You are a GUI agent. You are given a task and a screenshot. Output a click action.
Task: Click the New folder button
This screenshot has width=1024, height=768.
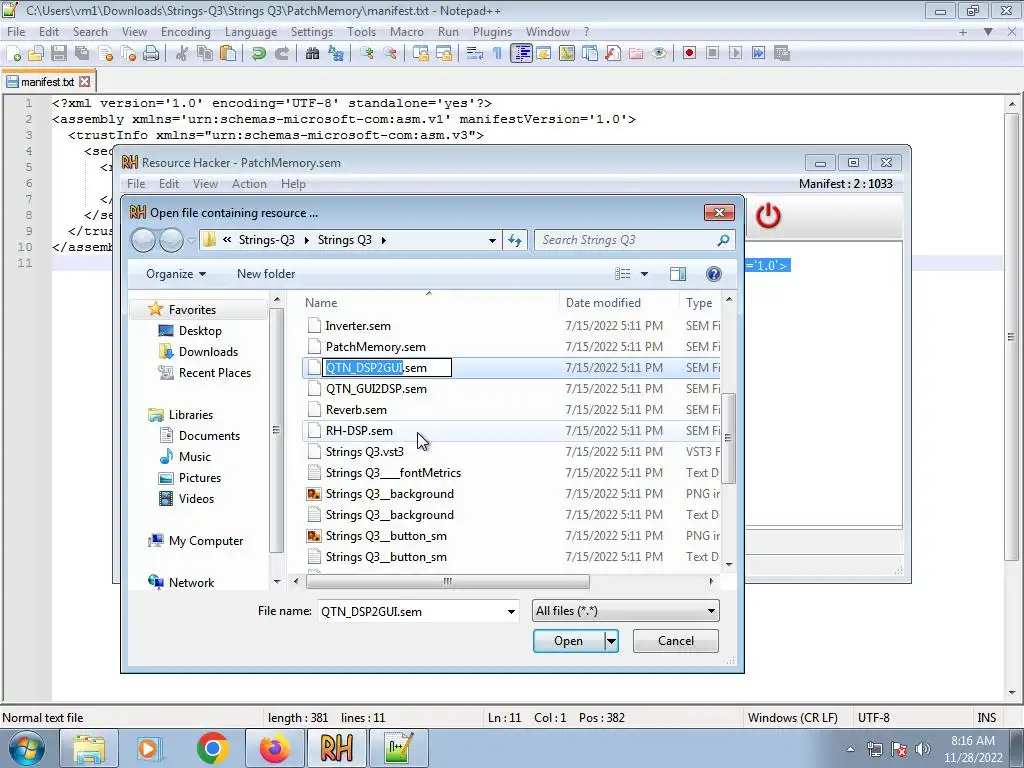(266, 274)
